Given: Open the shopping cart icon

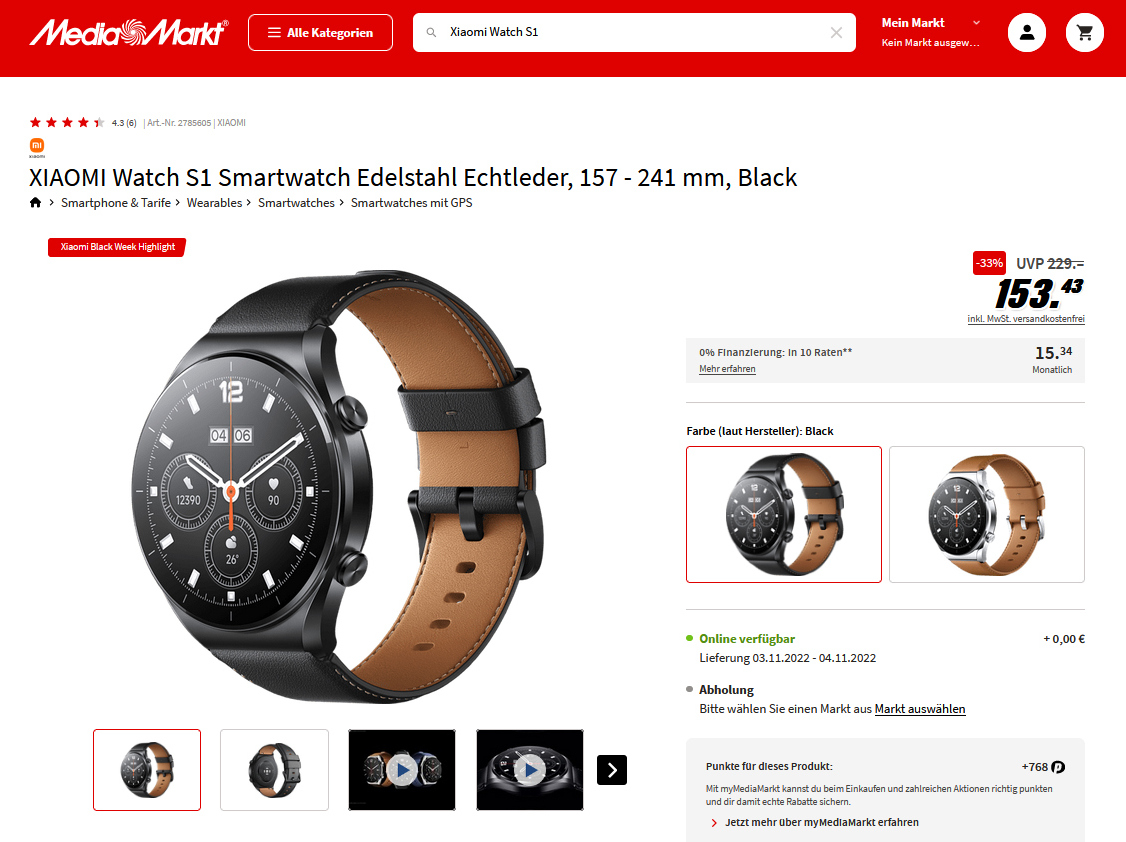Looking at the screenshot, I should [1084, 32].
